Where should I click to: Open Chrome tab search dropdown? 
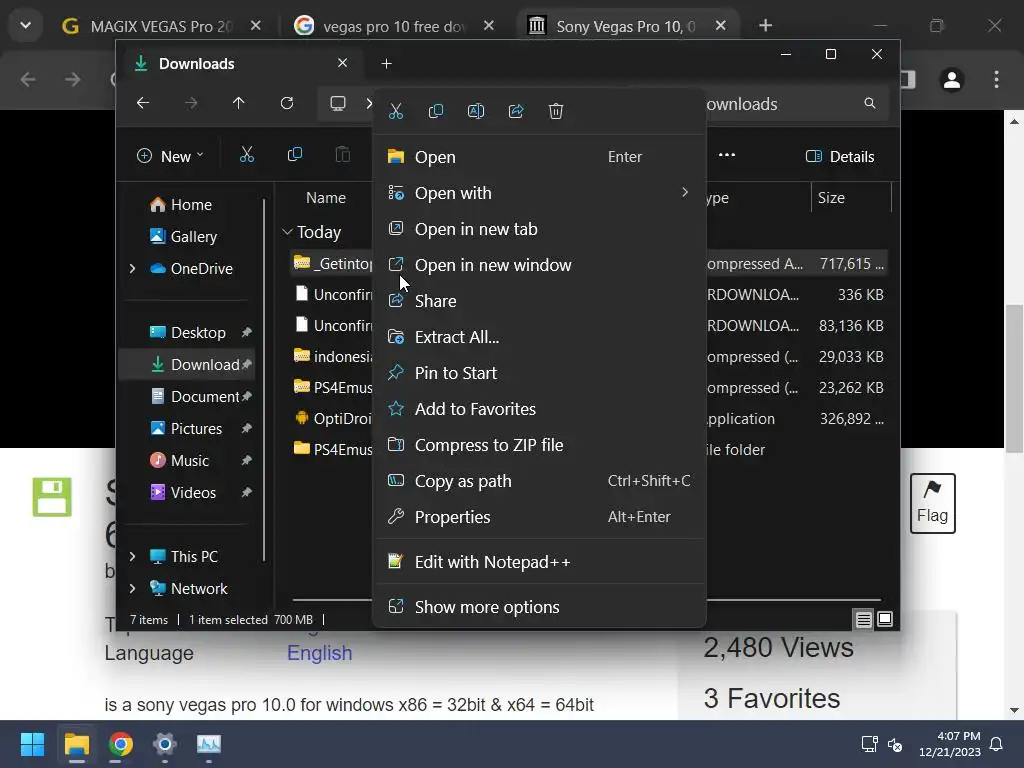[25, 25]
